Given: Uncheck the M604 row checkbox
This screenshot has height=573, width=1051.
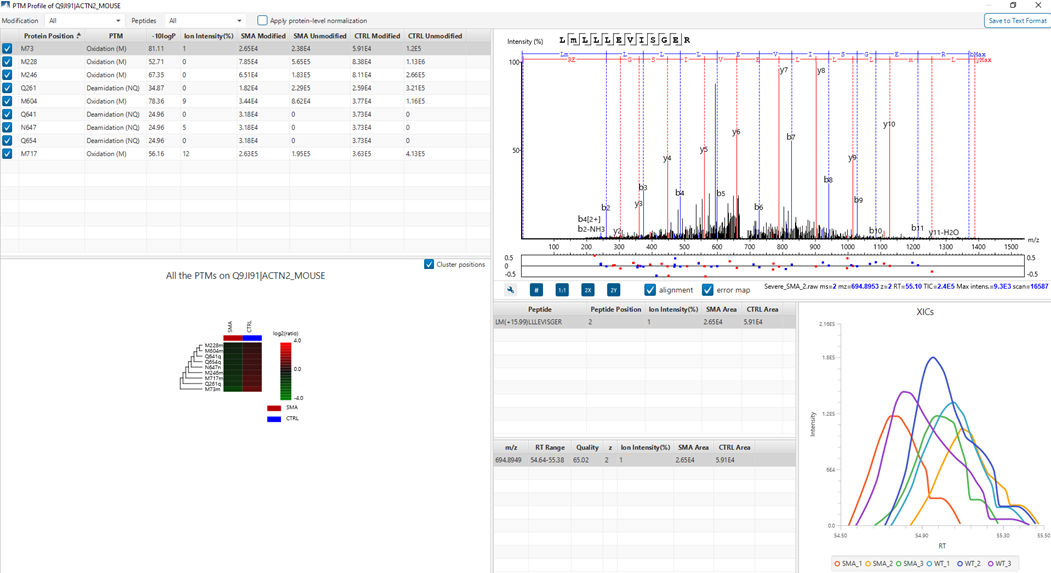Looking at the screenshot, I should pos(7,101).
